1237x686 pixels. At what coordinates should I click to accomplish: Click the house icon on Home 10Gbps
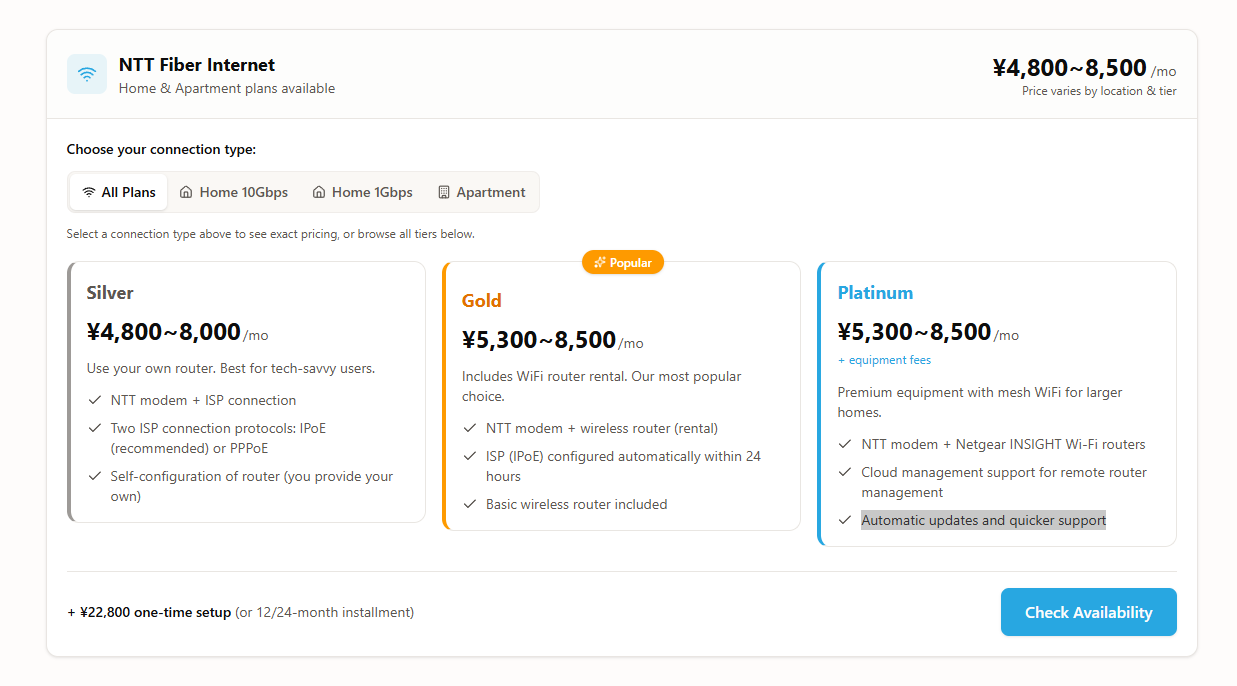coord(186,192)
